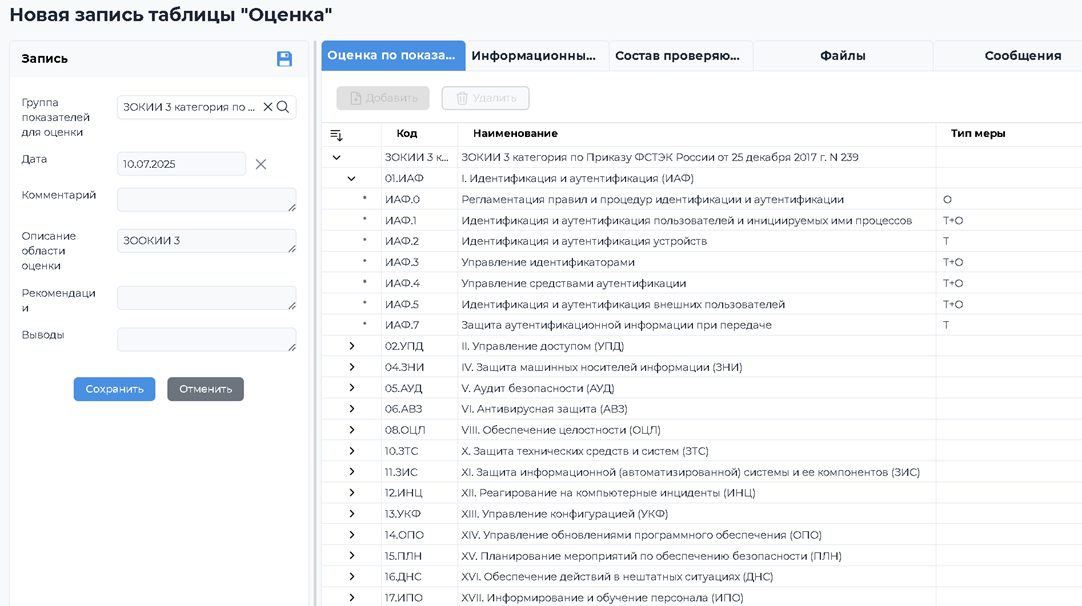Expand the 05.АУД group
This screenshot has width=1082, height=606.
[x=351, y=388]
